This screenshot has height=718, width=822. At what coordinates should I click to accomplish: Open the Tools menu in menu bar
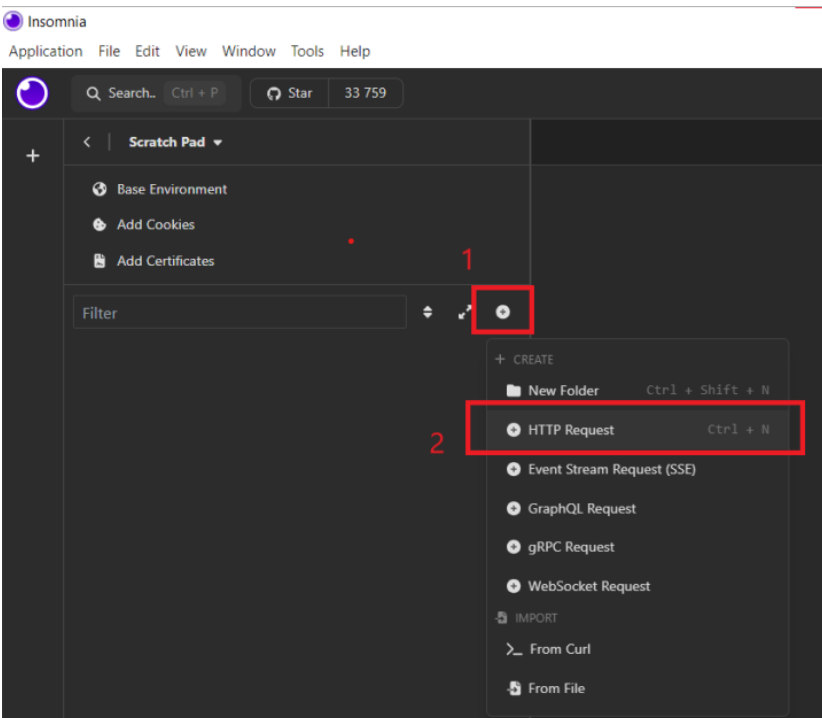tap(308, 51)
